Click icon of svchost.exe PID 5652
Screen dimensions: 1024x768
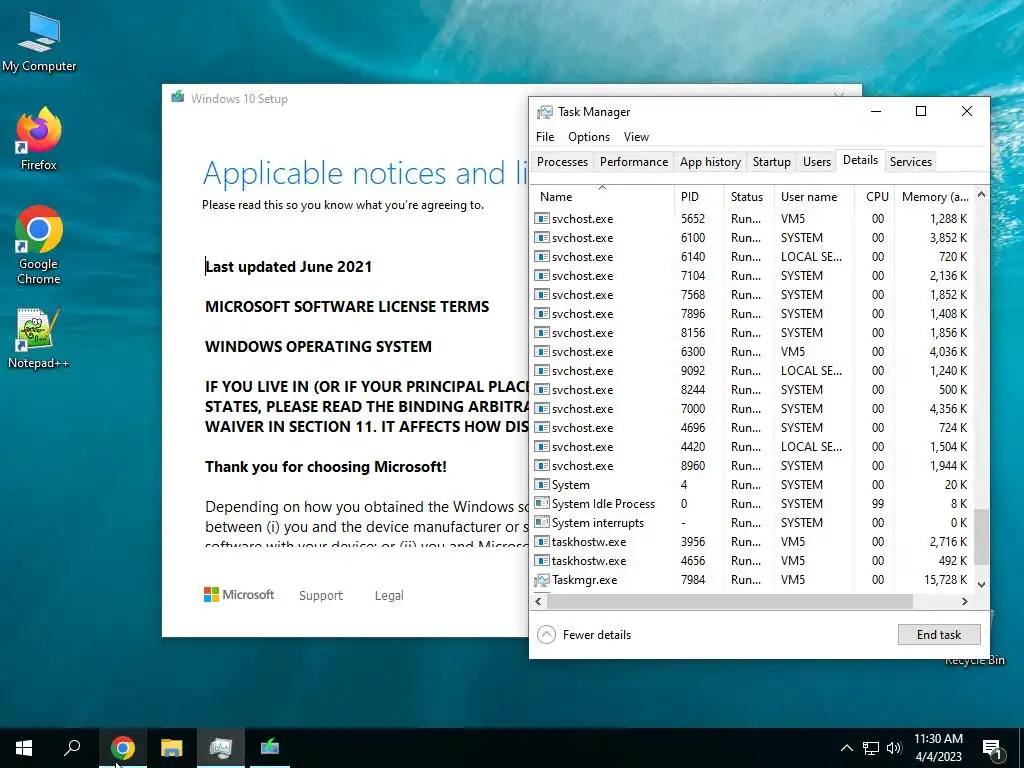[x=541, y=219]
